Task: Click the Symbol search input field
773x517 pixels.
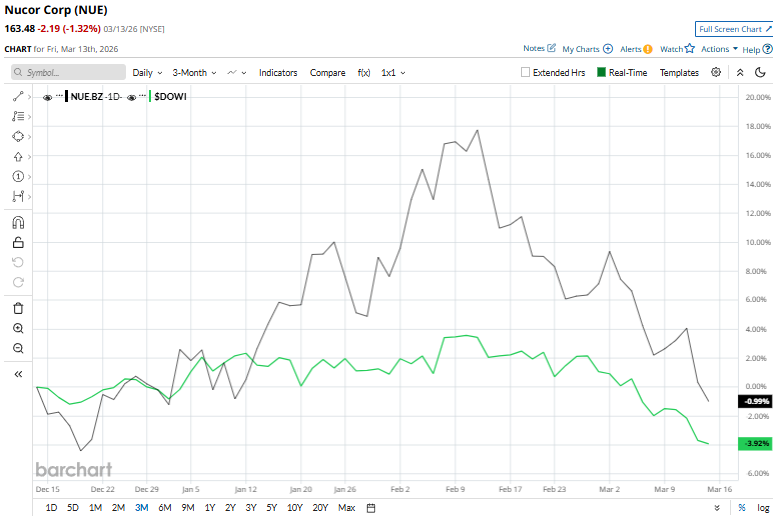Action: pos(68,72)
